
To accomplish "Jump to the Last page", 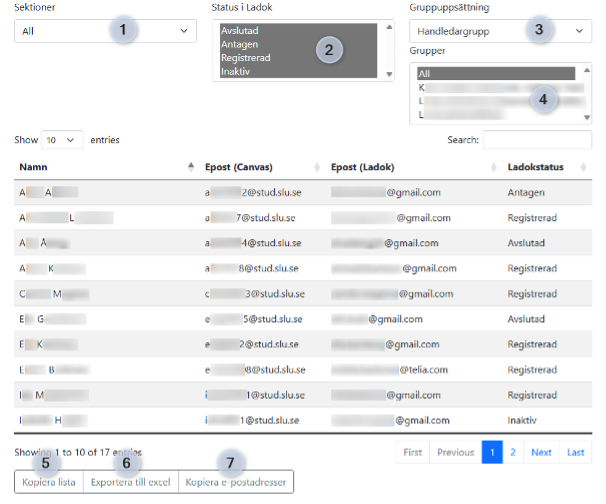I will coord(575,452).
